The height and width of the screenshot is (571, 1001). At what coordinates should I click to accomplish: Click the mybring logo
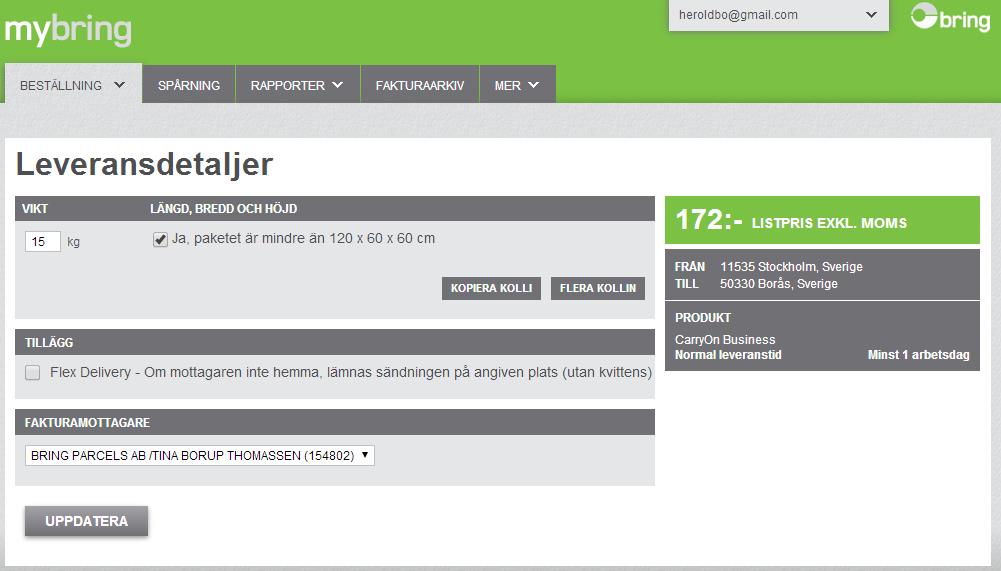click(x=68, y=30)
